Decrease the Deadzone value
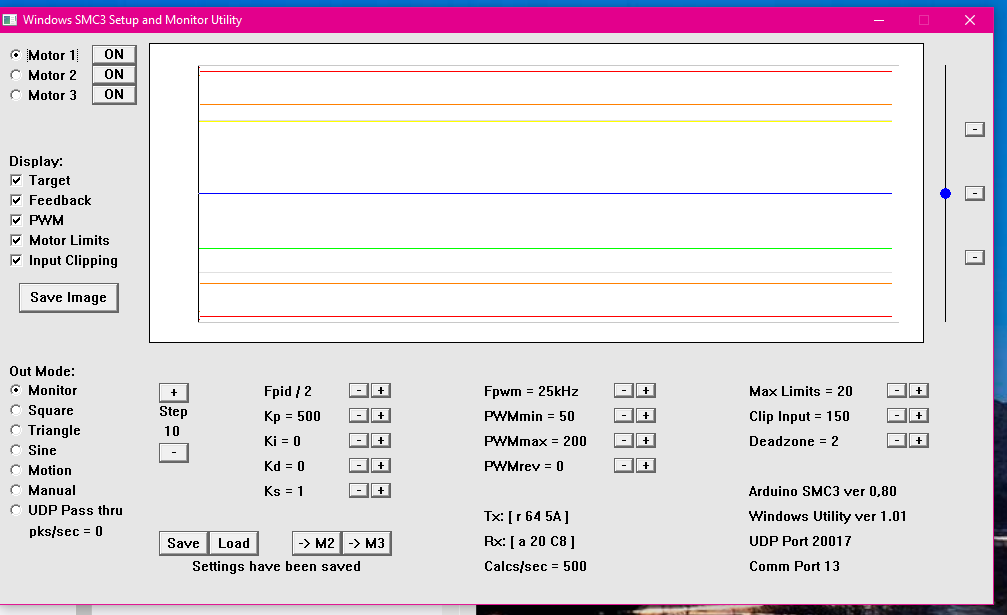Viewport: 1007px width, 615px height. (x=897, y=441)
